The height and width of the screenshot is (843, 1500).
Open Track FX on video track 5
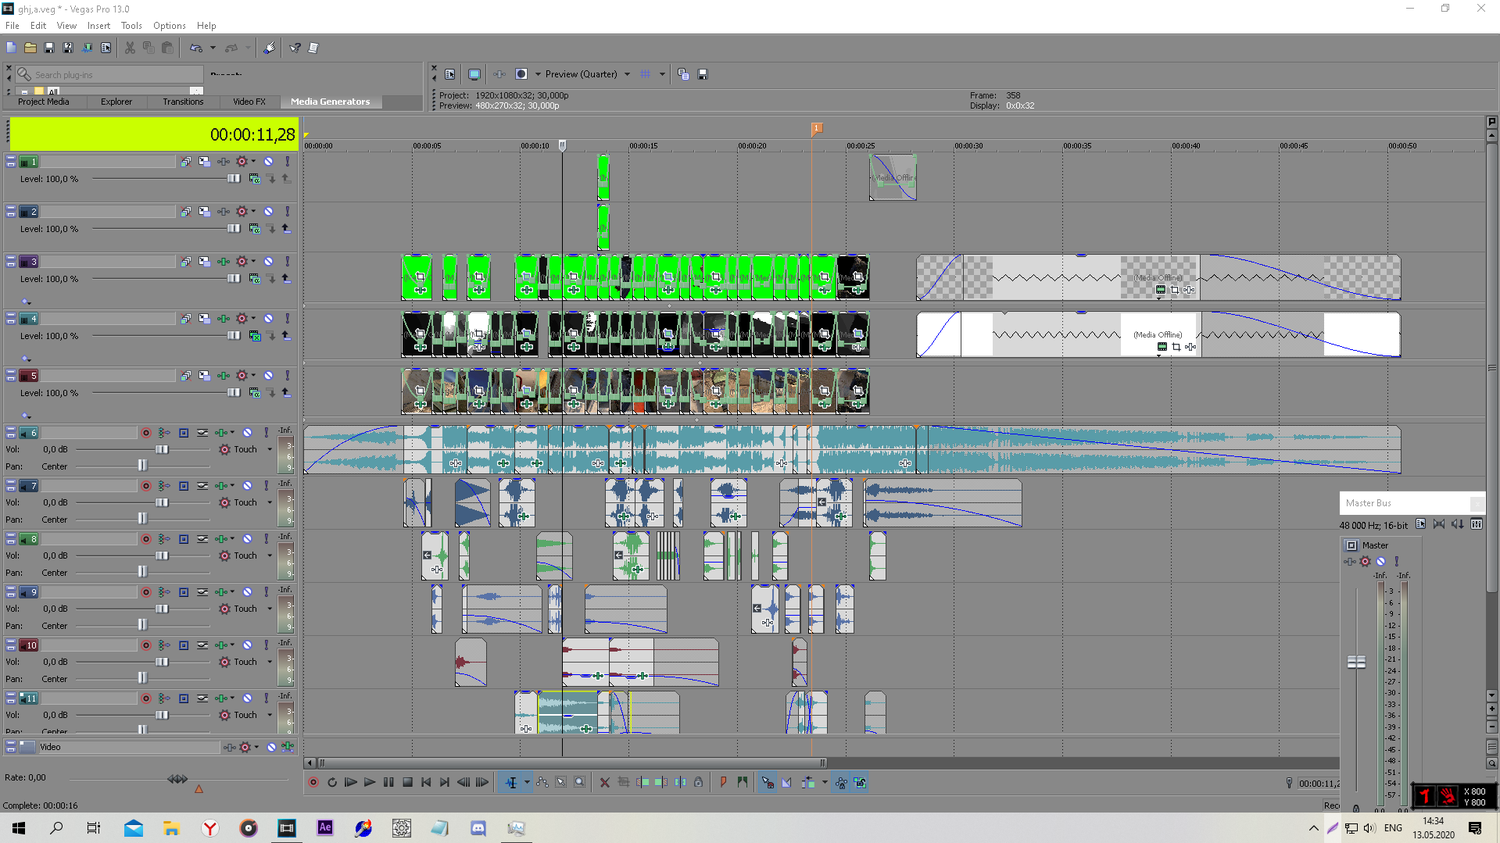coord(223,376)
